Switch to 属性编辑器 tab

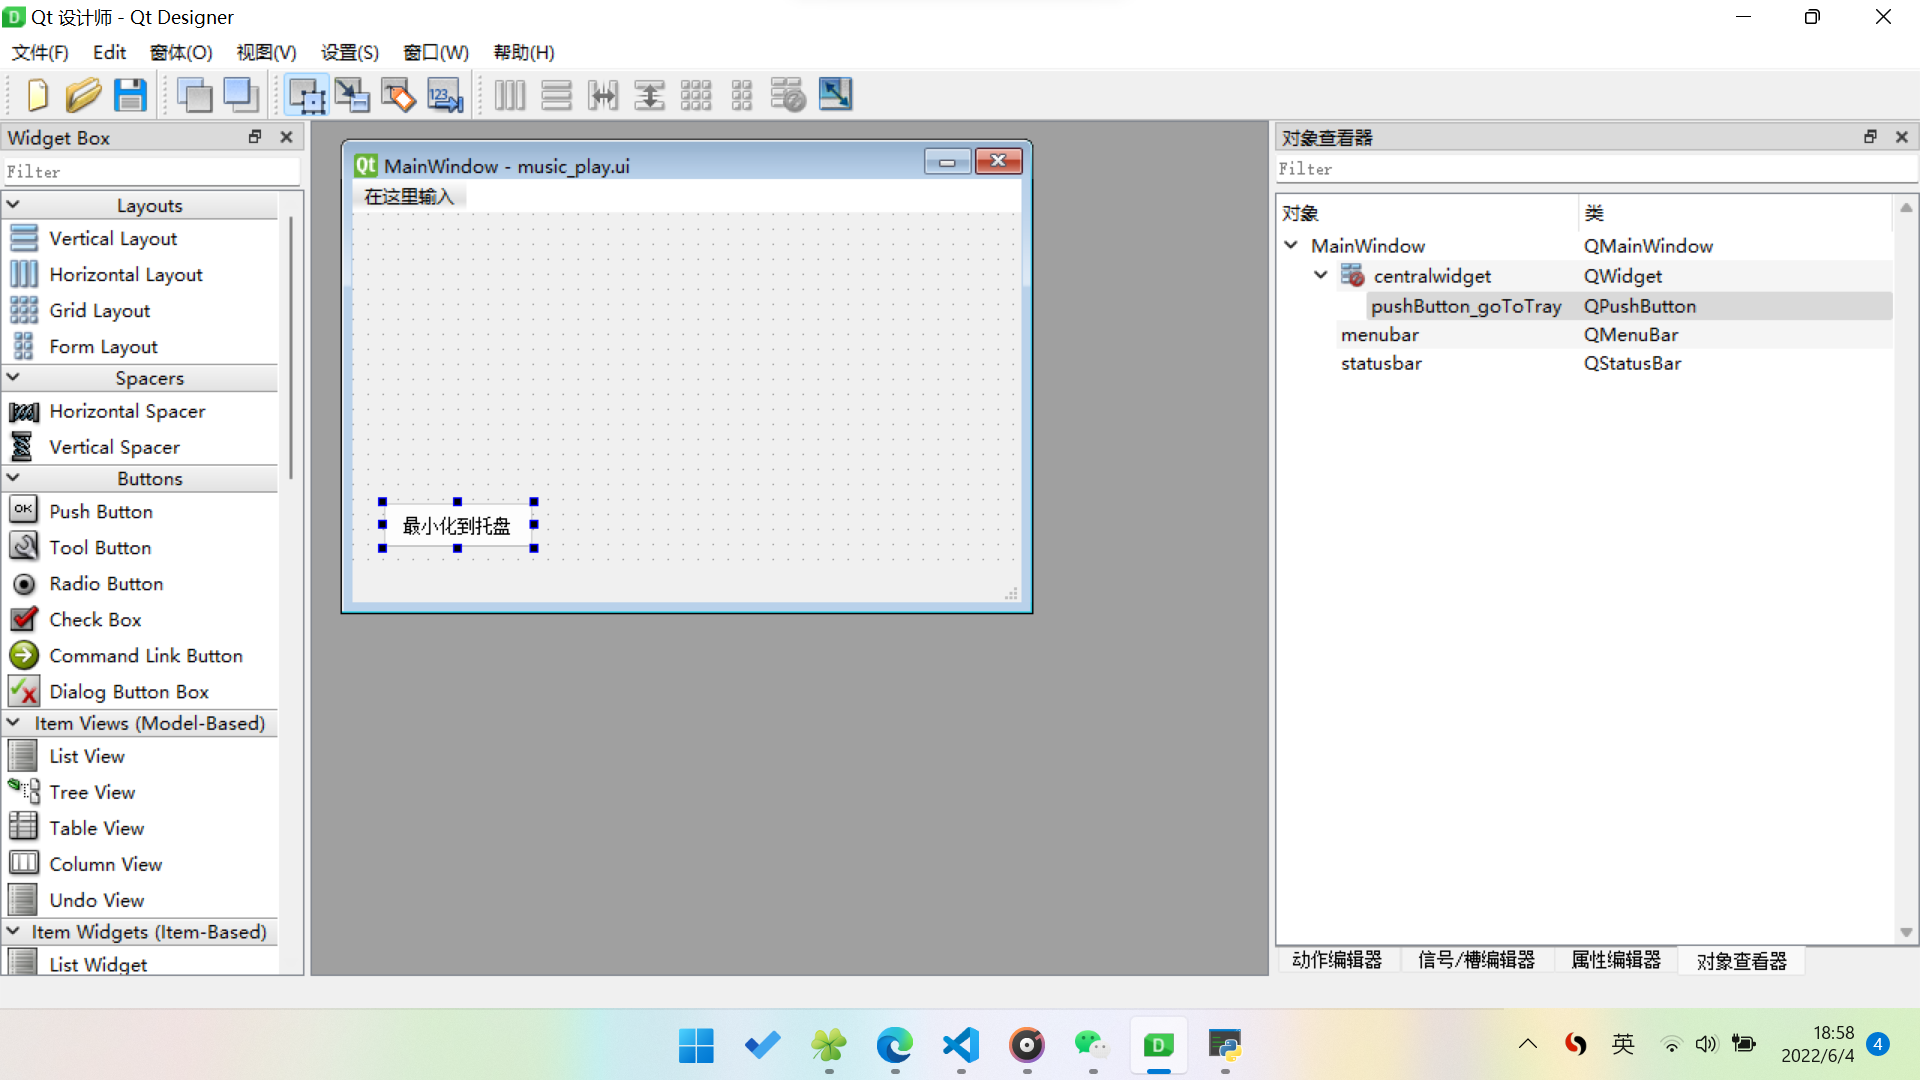click(x=1615, y=960)
